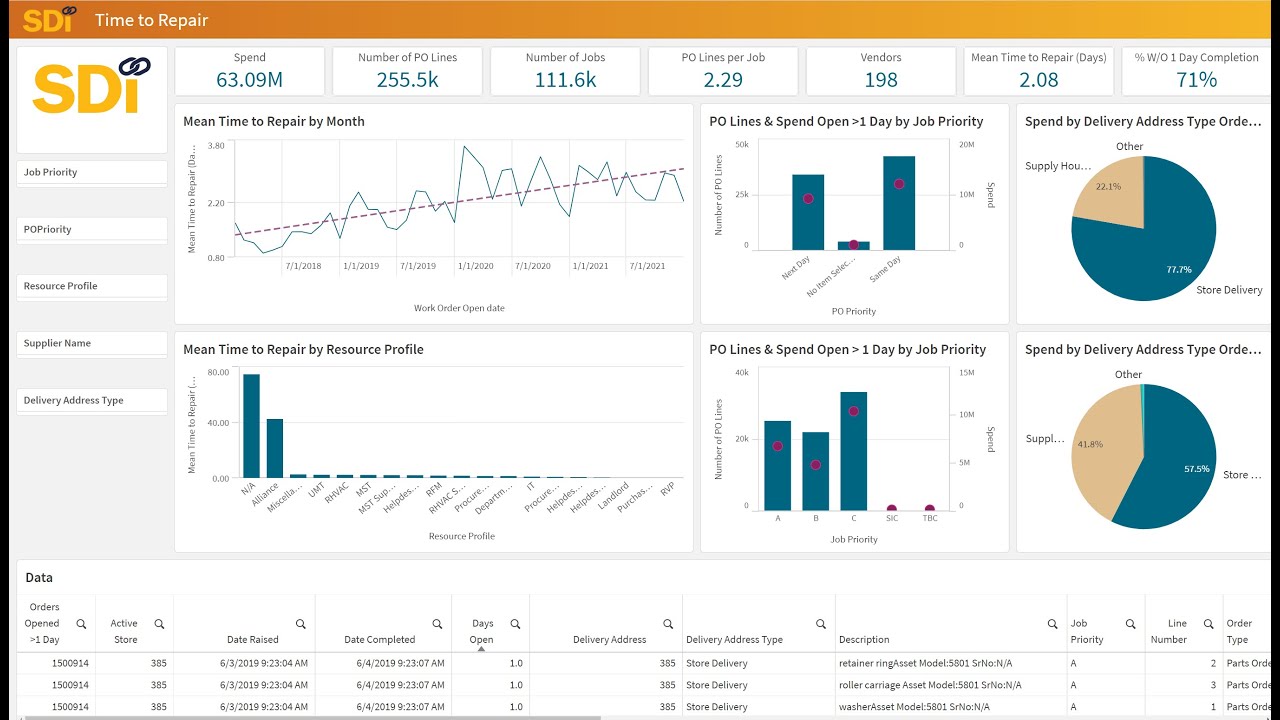Select bar B in Job Priority chart
The width and height of the screenshot is (1280, 720).
tap(816, 471)
